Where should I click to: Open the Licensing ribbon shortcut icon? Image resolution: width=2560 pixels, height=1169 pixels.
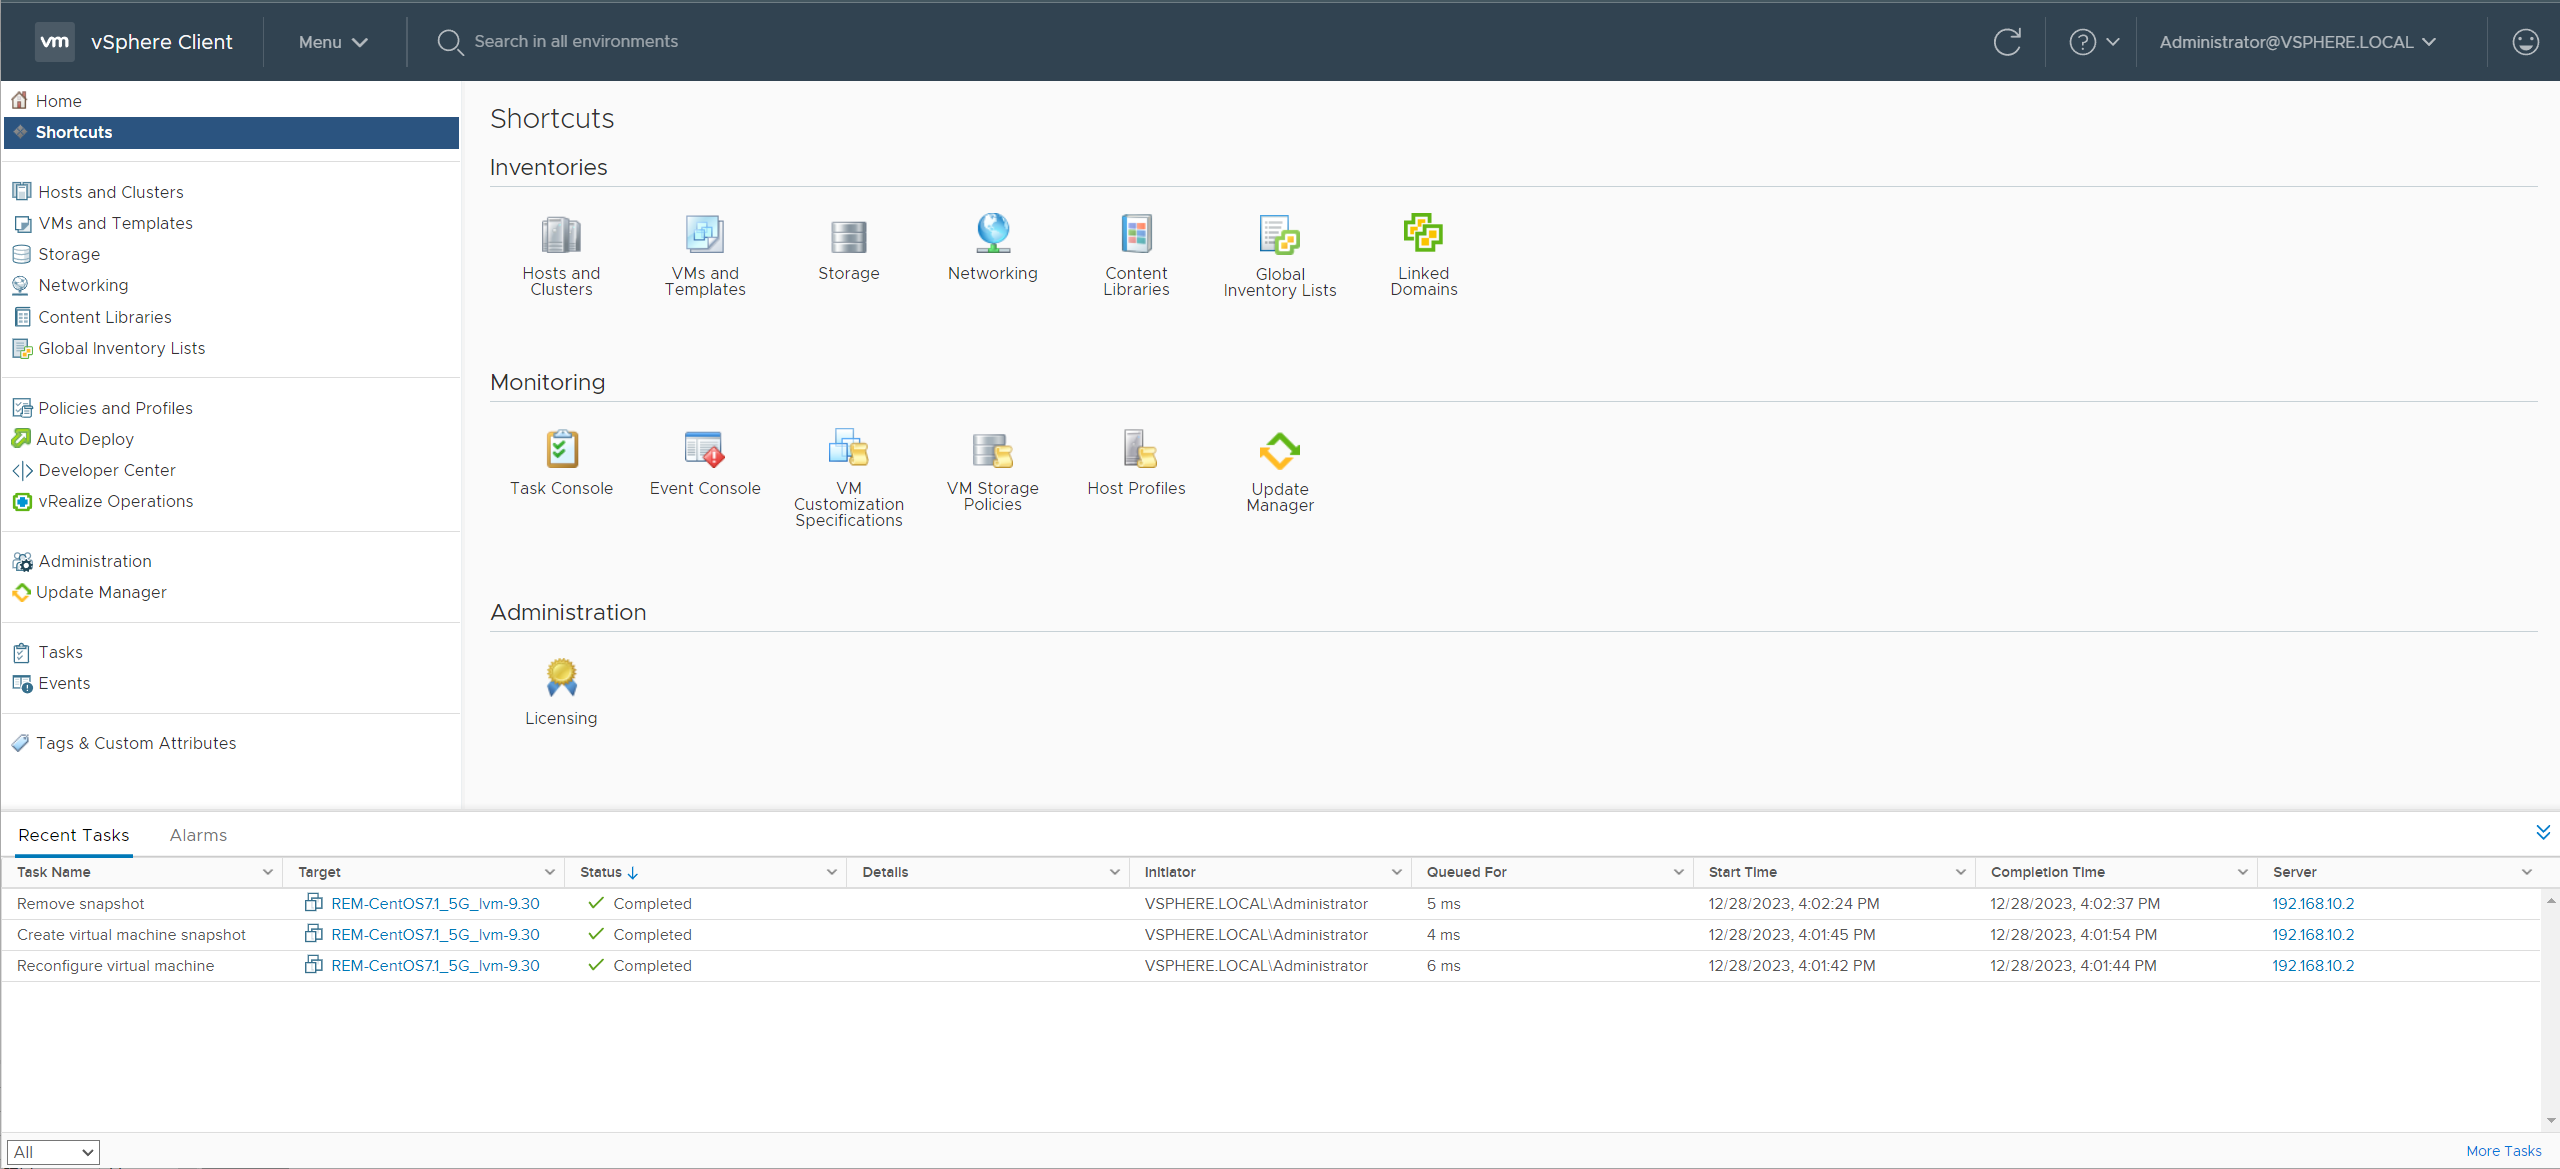(x=561, y=678)
